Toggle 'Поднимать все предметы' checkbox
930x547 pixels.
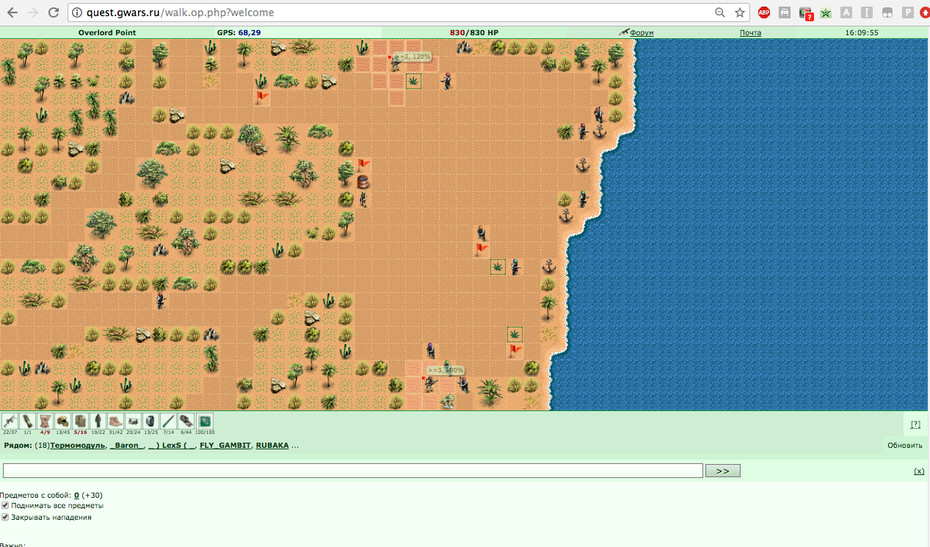pos(5,505)
